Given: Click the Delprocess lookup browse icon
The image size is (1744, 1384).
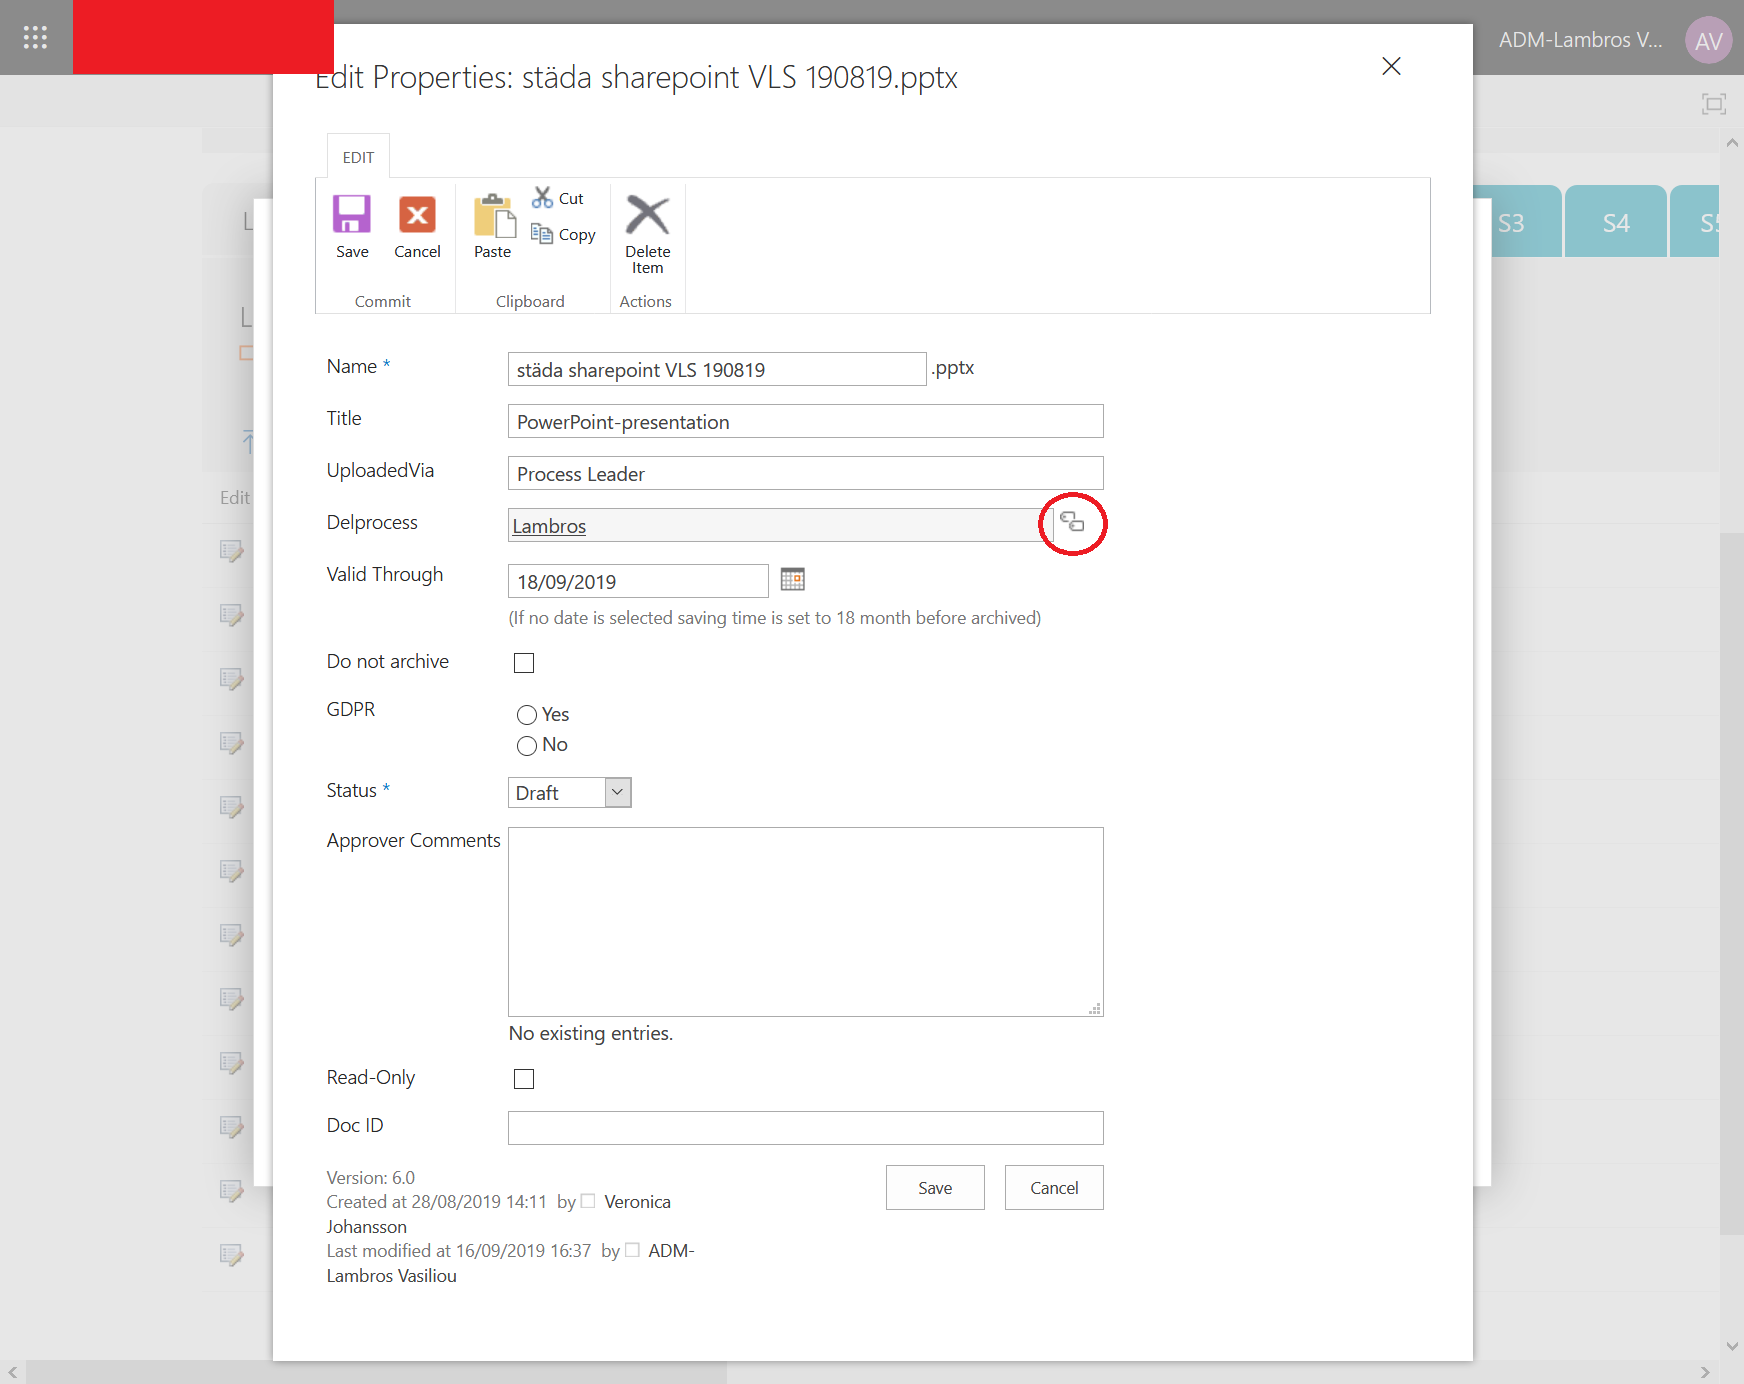Looking at the screenshot, I should (x=1072, y=522).
